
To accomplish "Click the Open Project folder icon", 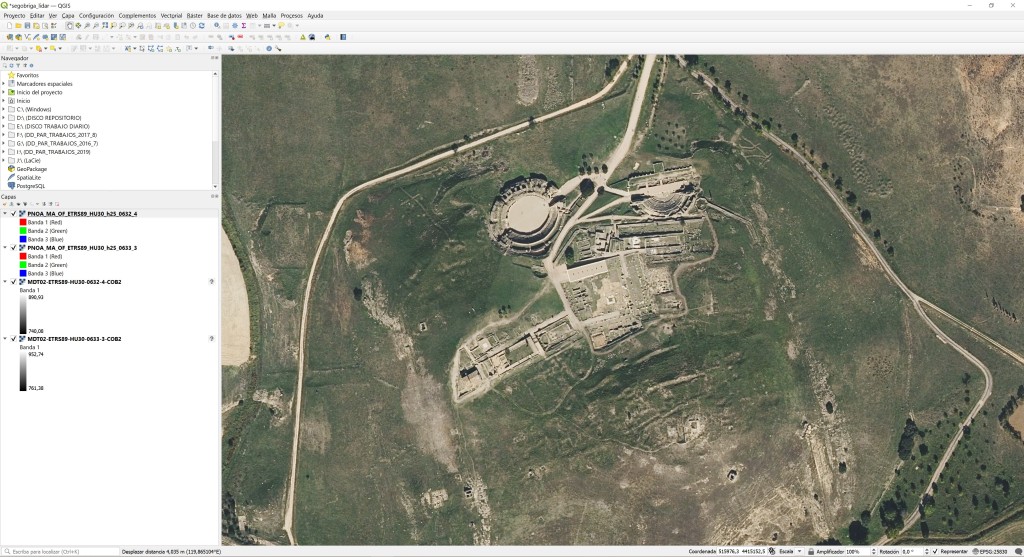I will tap(17, 26).
